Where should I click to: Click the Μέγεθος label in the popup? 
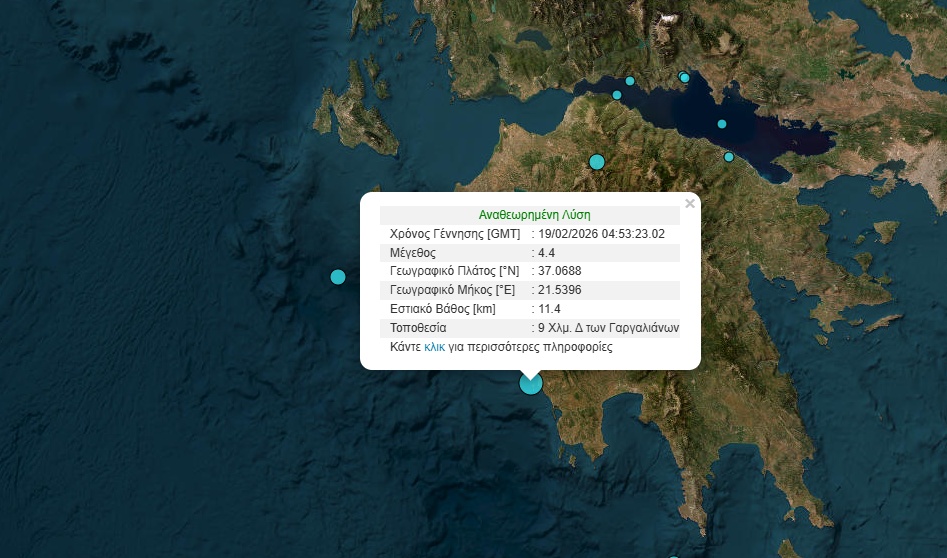pyautogui.click(x=412, y=253)
